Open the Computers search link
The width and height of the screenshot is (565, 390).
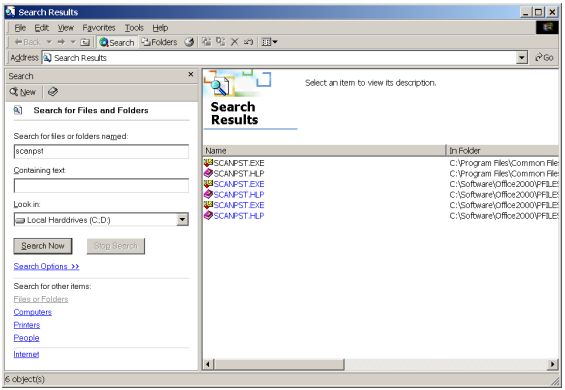pyautogui.click(x=32, y=312)
